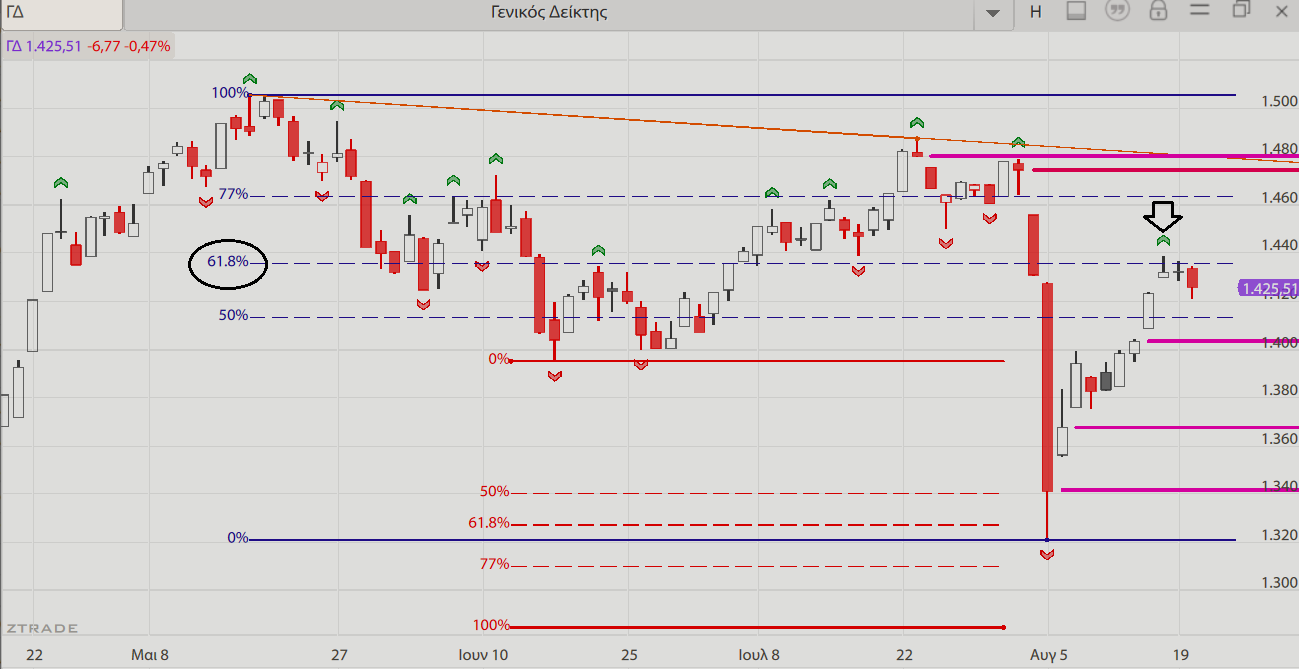Click the 1.460 price axis label
The height and width of the screenshot is (669, 1299).
pyautogui.click(x=1280, y=198)
